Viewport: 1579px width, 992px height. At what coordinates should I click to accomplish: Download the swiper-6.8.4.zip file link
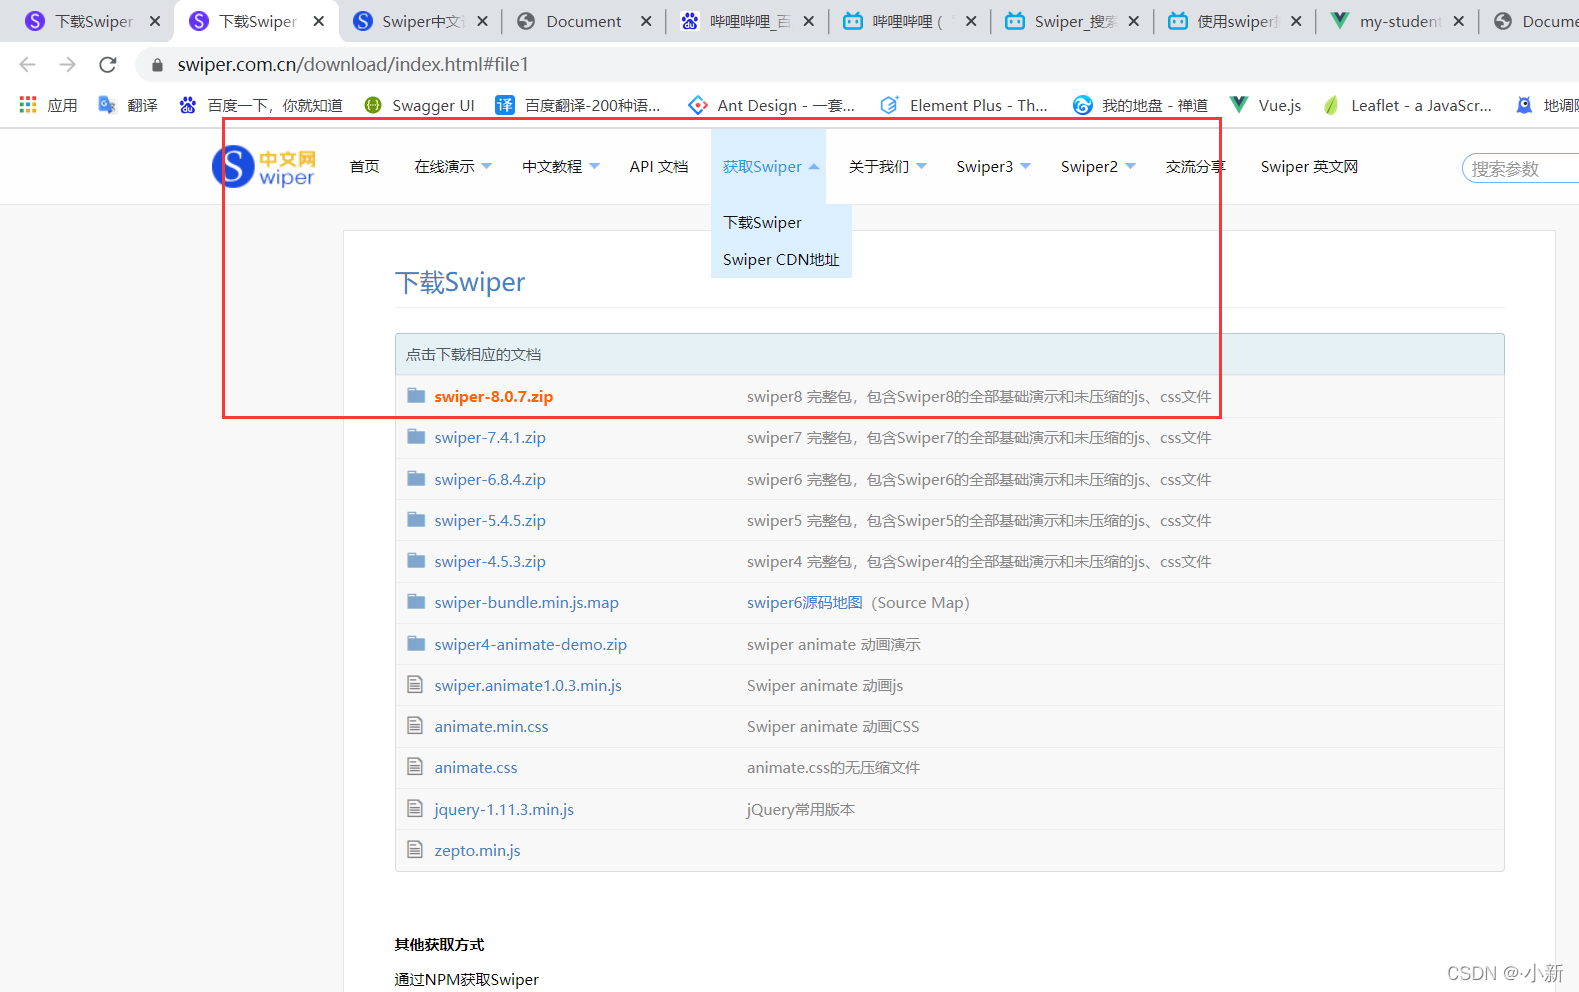(490, 480)
